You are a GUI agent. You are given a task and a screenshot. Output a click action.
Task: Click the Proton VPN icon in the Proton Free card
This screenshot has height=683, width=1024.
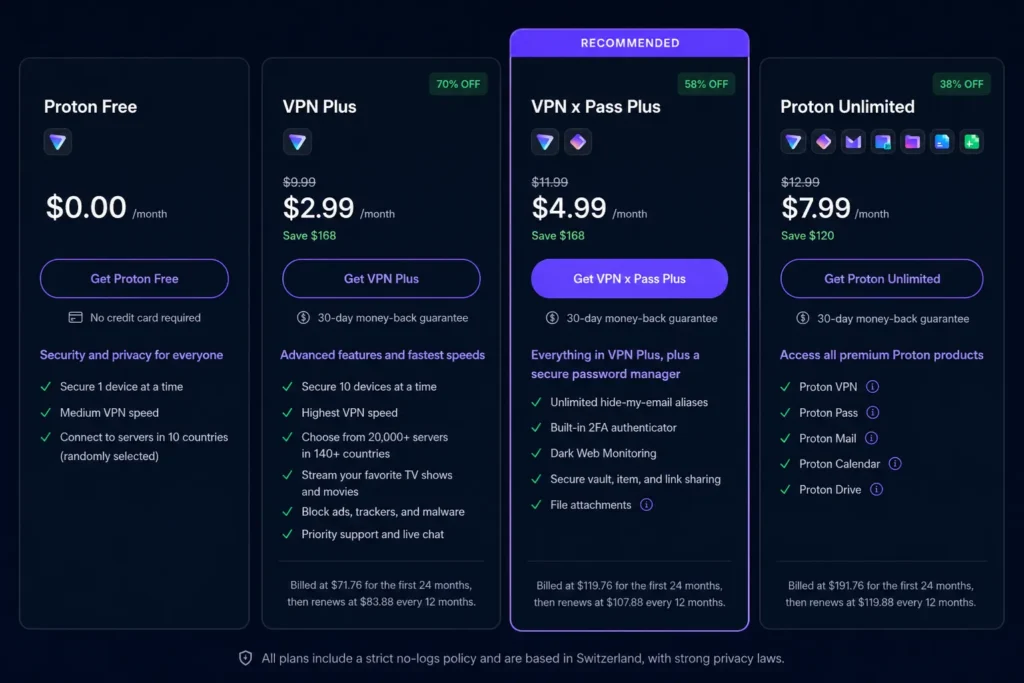[57, 142]
